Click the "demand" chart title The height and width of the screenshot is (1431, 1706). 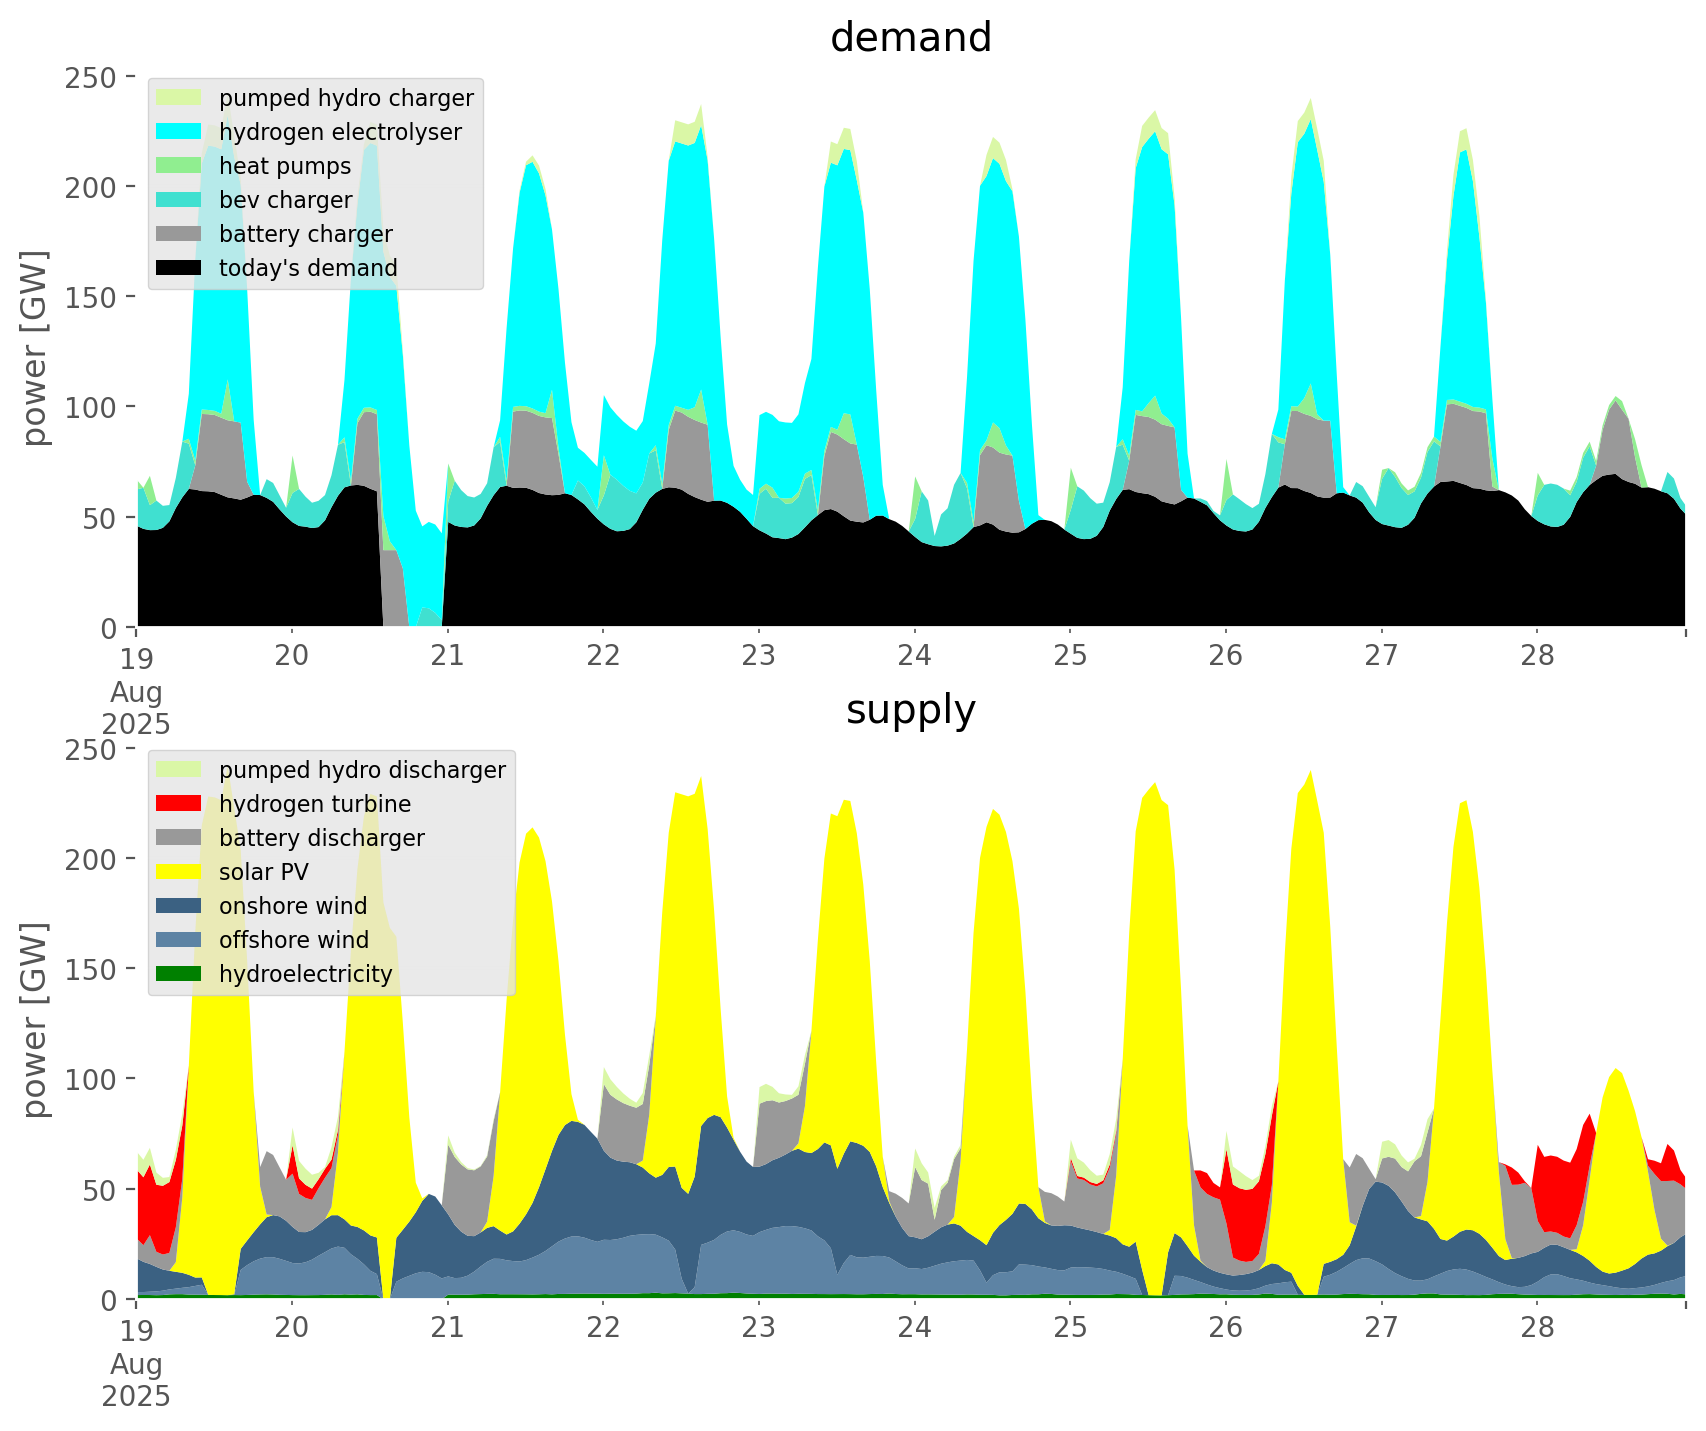910,38
